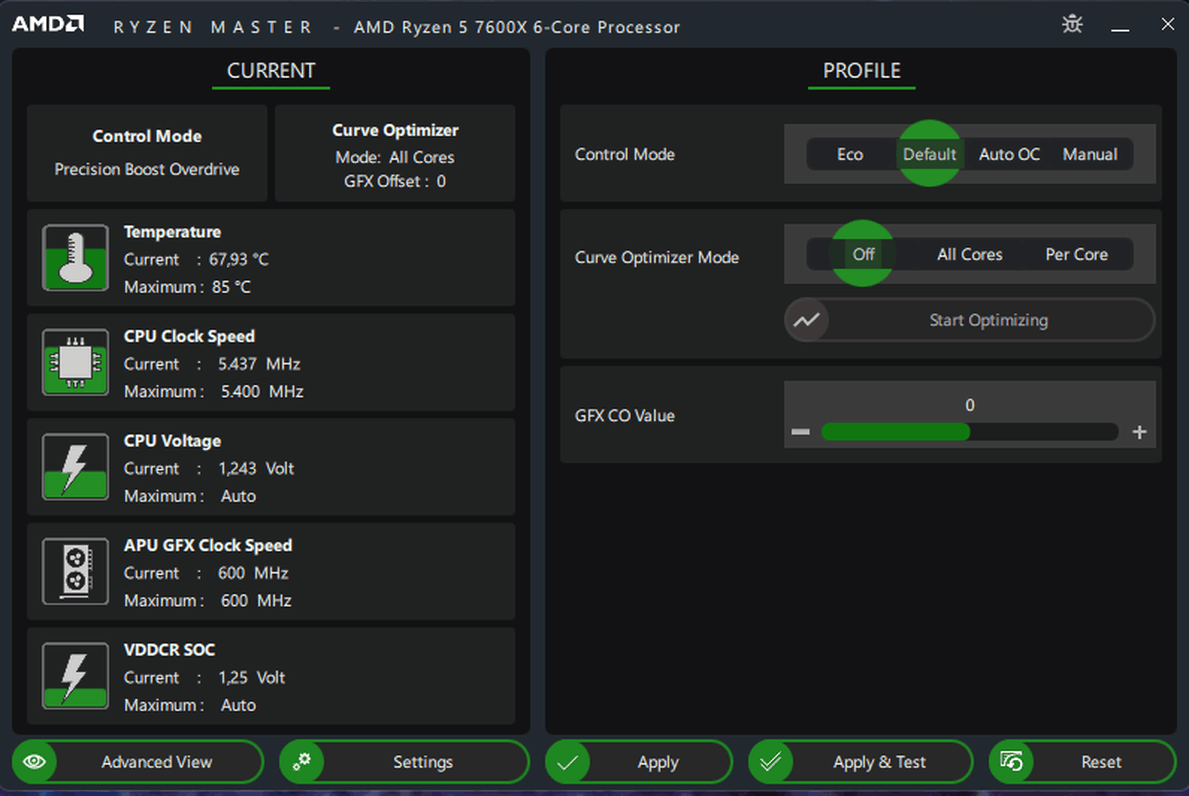The width and height of the screenshot is (1189, 796).
Task: Set Curve Optimizer Mode to All Cores
Action: (970, 254)
